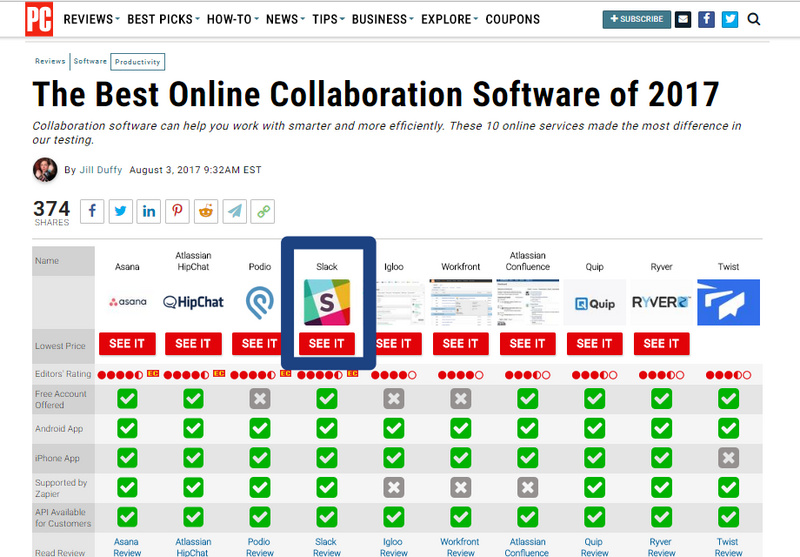The image size is (800, 557).
Task: Expand the Best Picks menu
Action: 163,19
